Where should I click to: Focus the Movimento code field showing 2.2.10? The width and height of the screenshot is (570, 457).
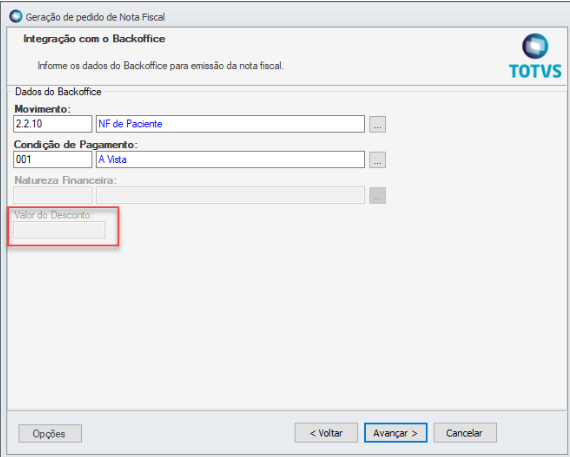click(x=53, y=124)
